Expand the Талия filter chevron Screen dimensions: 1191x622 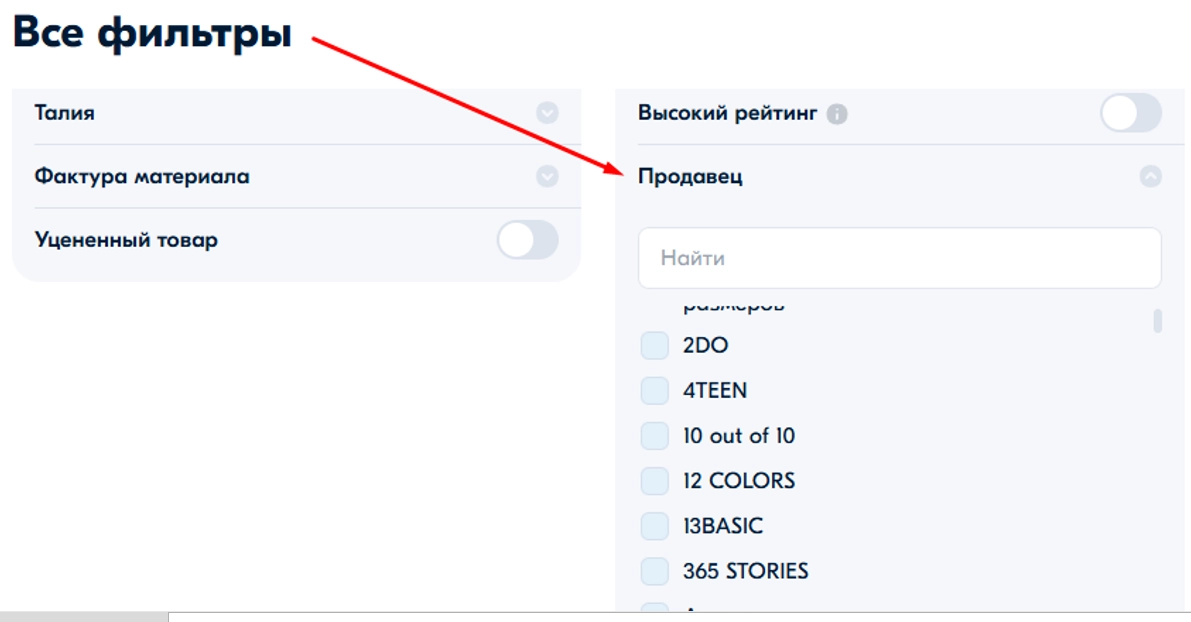pyautogui.click(x=547, y=113)
